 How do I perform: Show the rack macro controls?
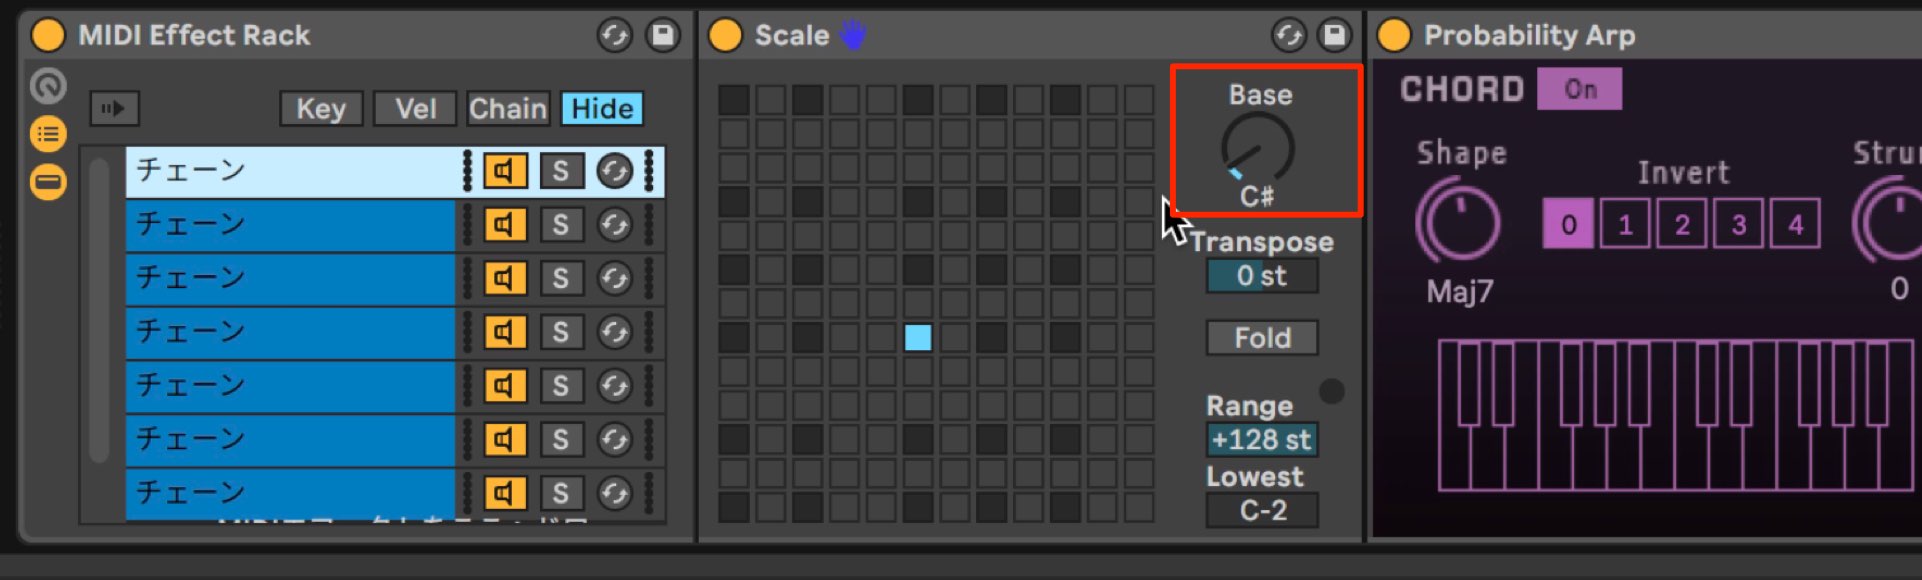47,86
